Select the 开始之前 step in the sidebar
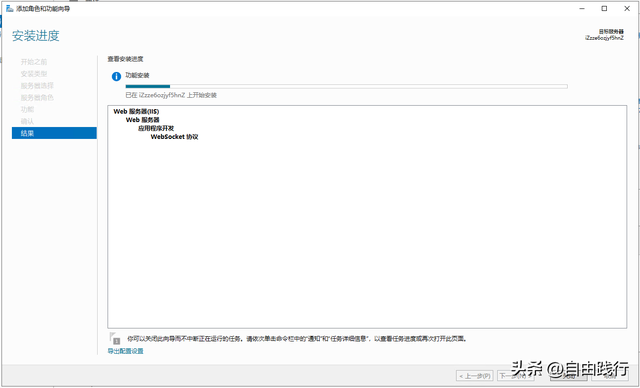This screenshot has height=388, width=640. pos(34,62)
